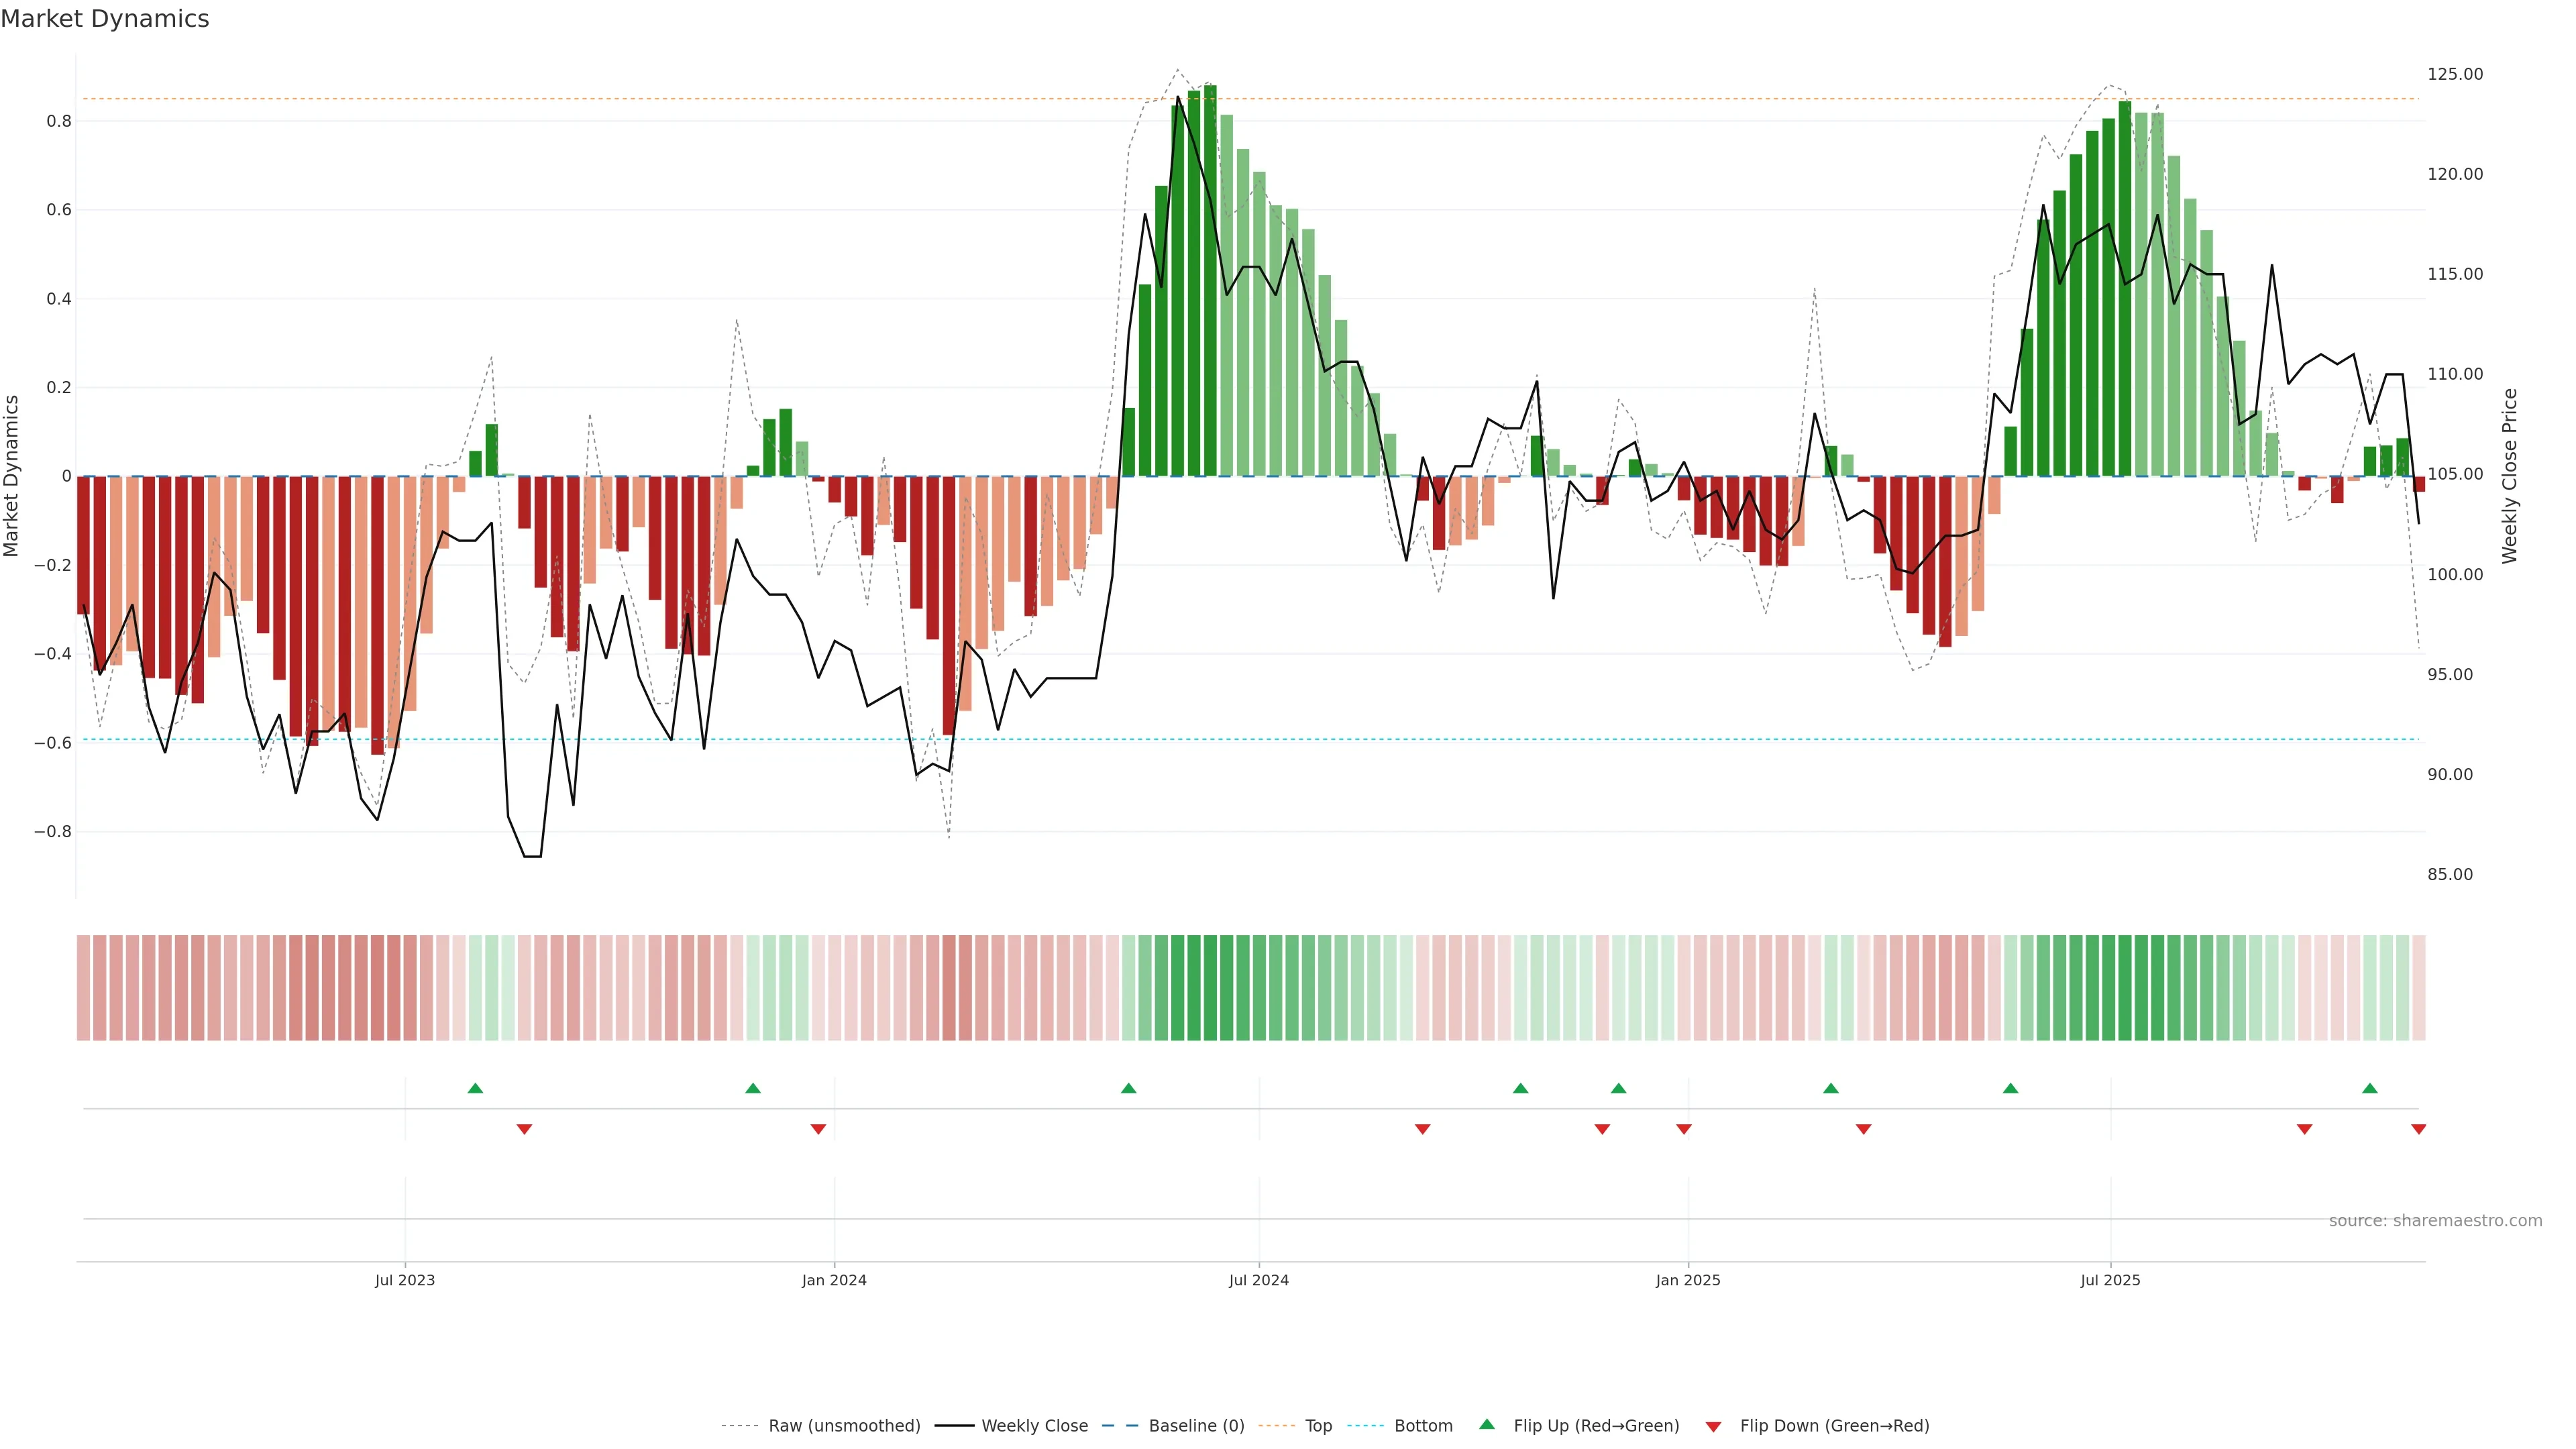Click the Weekly Close Price right axis title
The height and width of the screenshot is (1449, 2576).
(x=2509, y=476)
